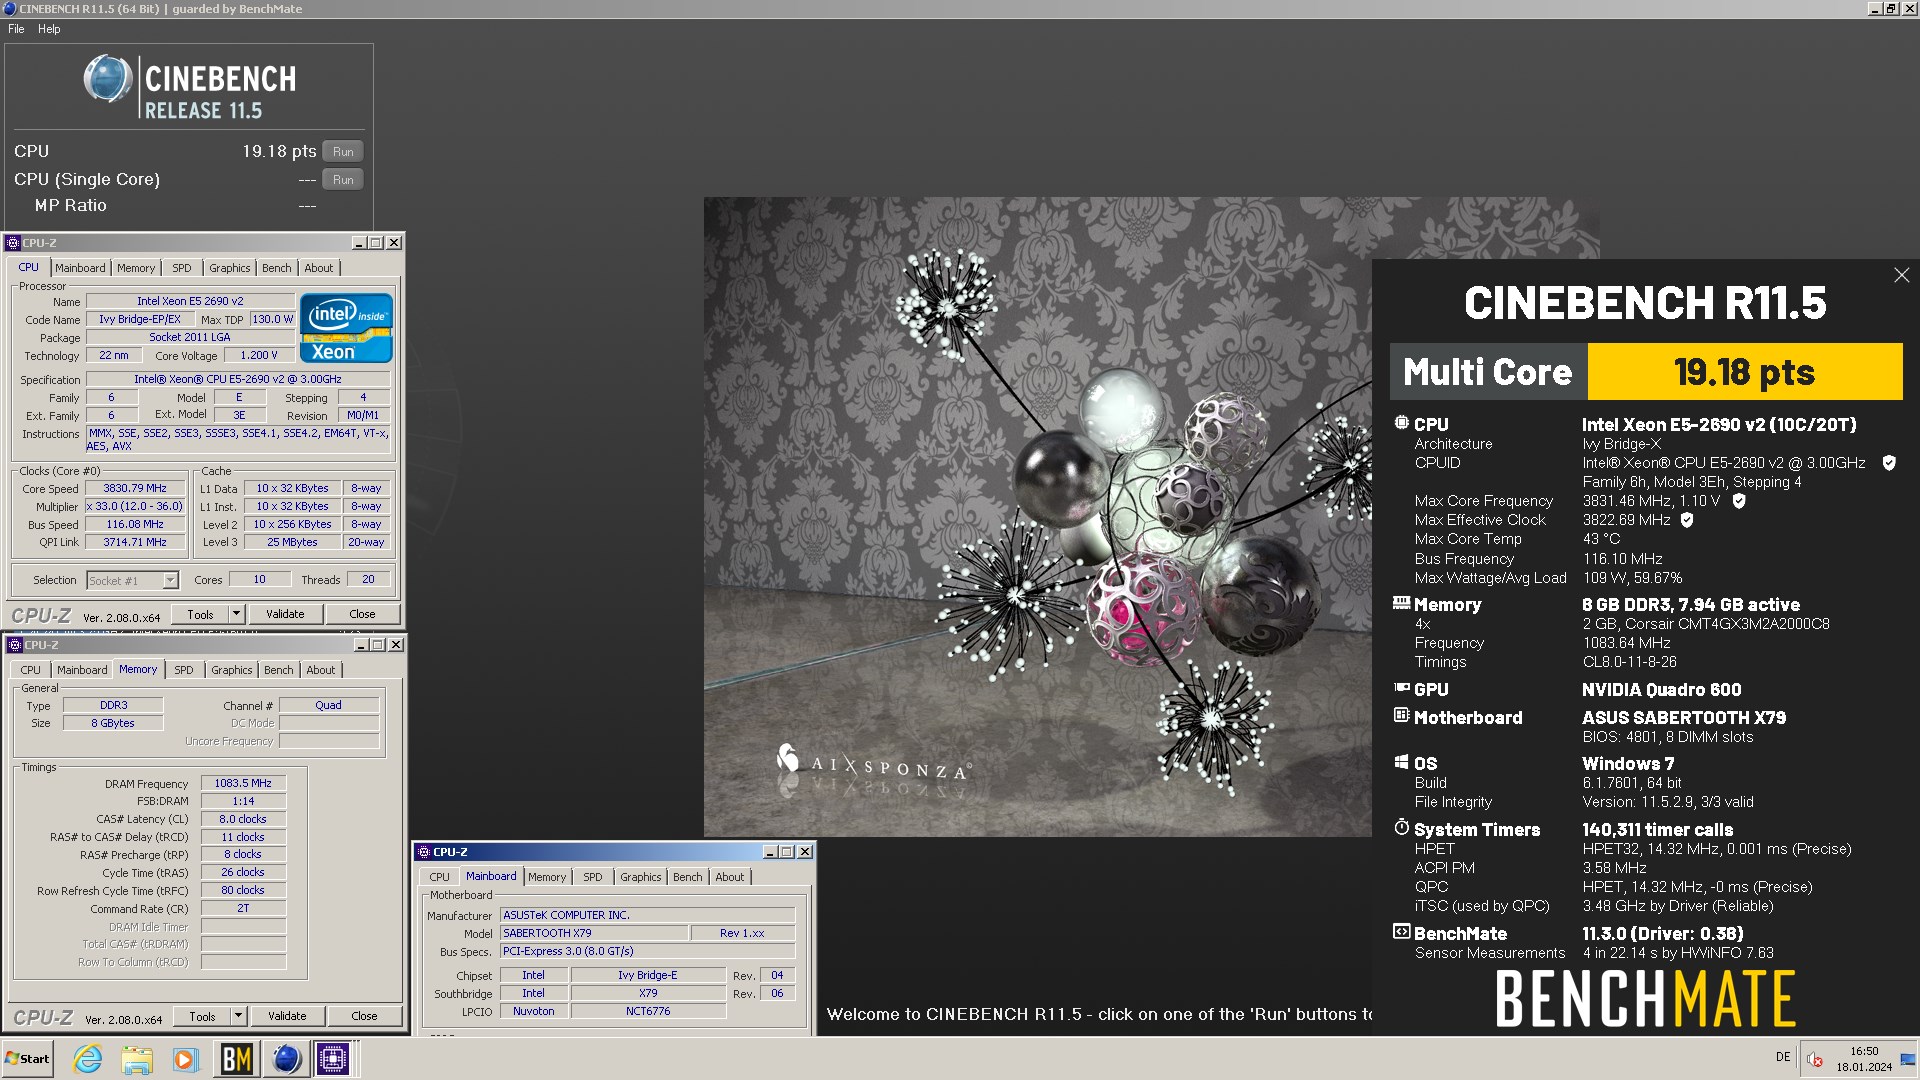The image size is (1920, 1080).
Task: Click the Internet Explorer taskbar icon
Action: (88, 1059)
